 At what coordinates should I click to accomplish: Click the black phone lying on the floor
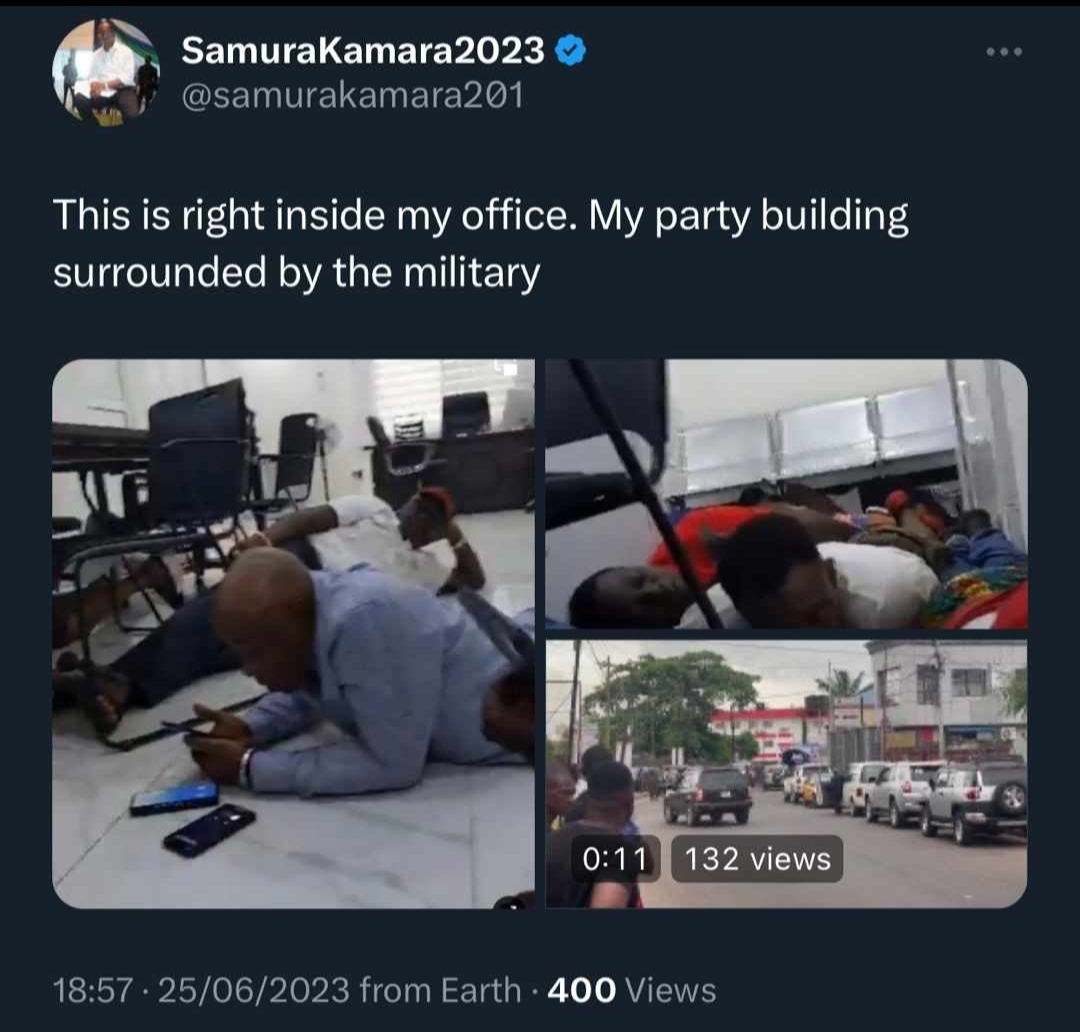[x=209, y=830]
